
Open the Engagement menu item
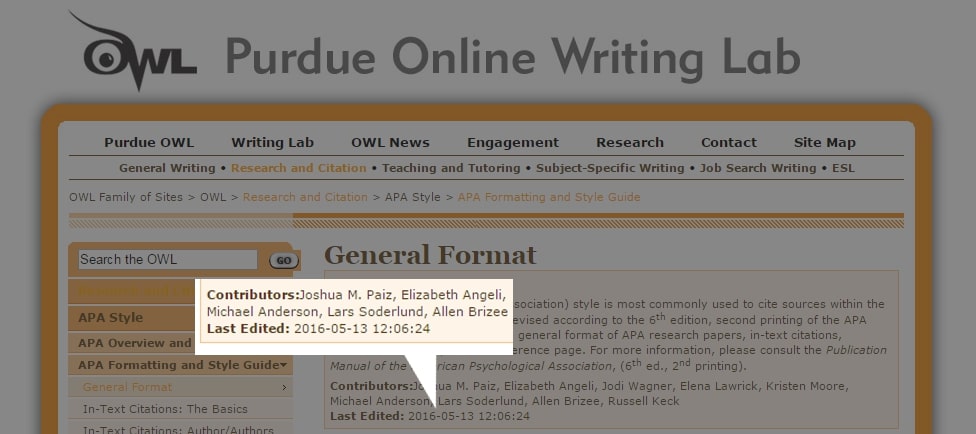513,143
